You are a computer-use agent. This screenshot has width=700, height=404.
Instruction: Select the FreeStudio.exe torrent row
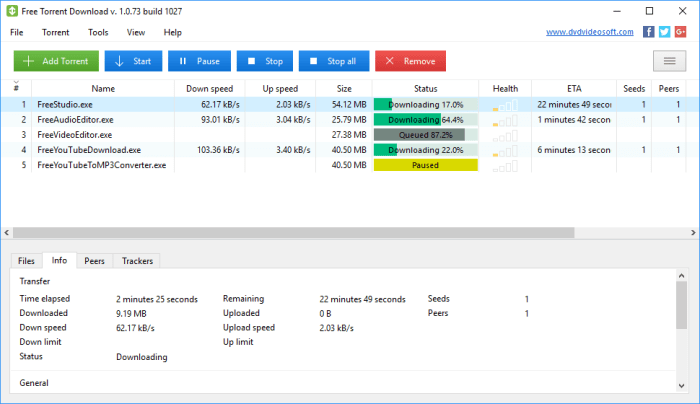pos(350,104)
